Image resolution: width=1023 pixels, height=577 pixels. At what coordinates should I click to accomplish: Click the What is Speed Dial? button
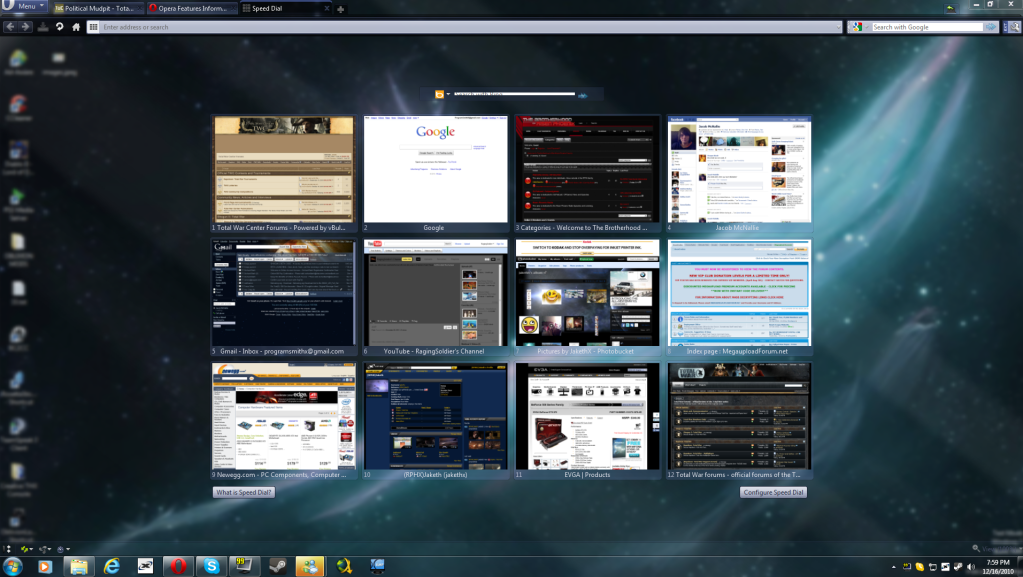(x=243, y=492)
